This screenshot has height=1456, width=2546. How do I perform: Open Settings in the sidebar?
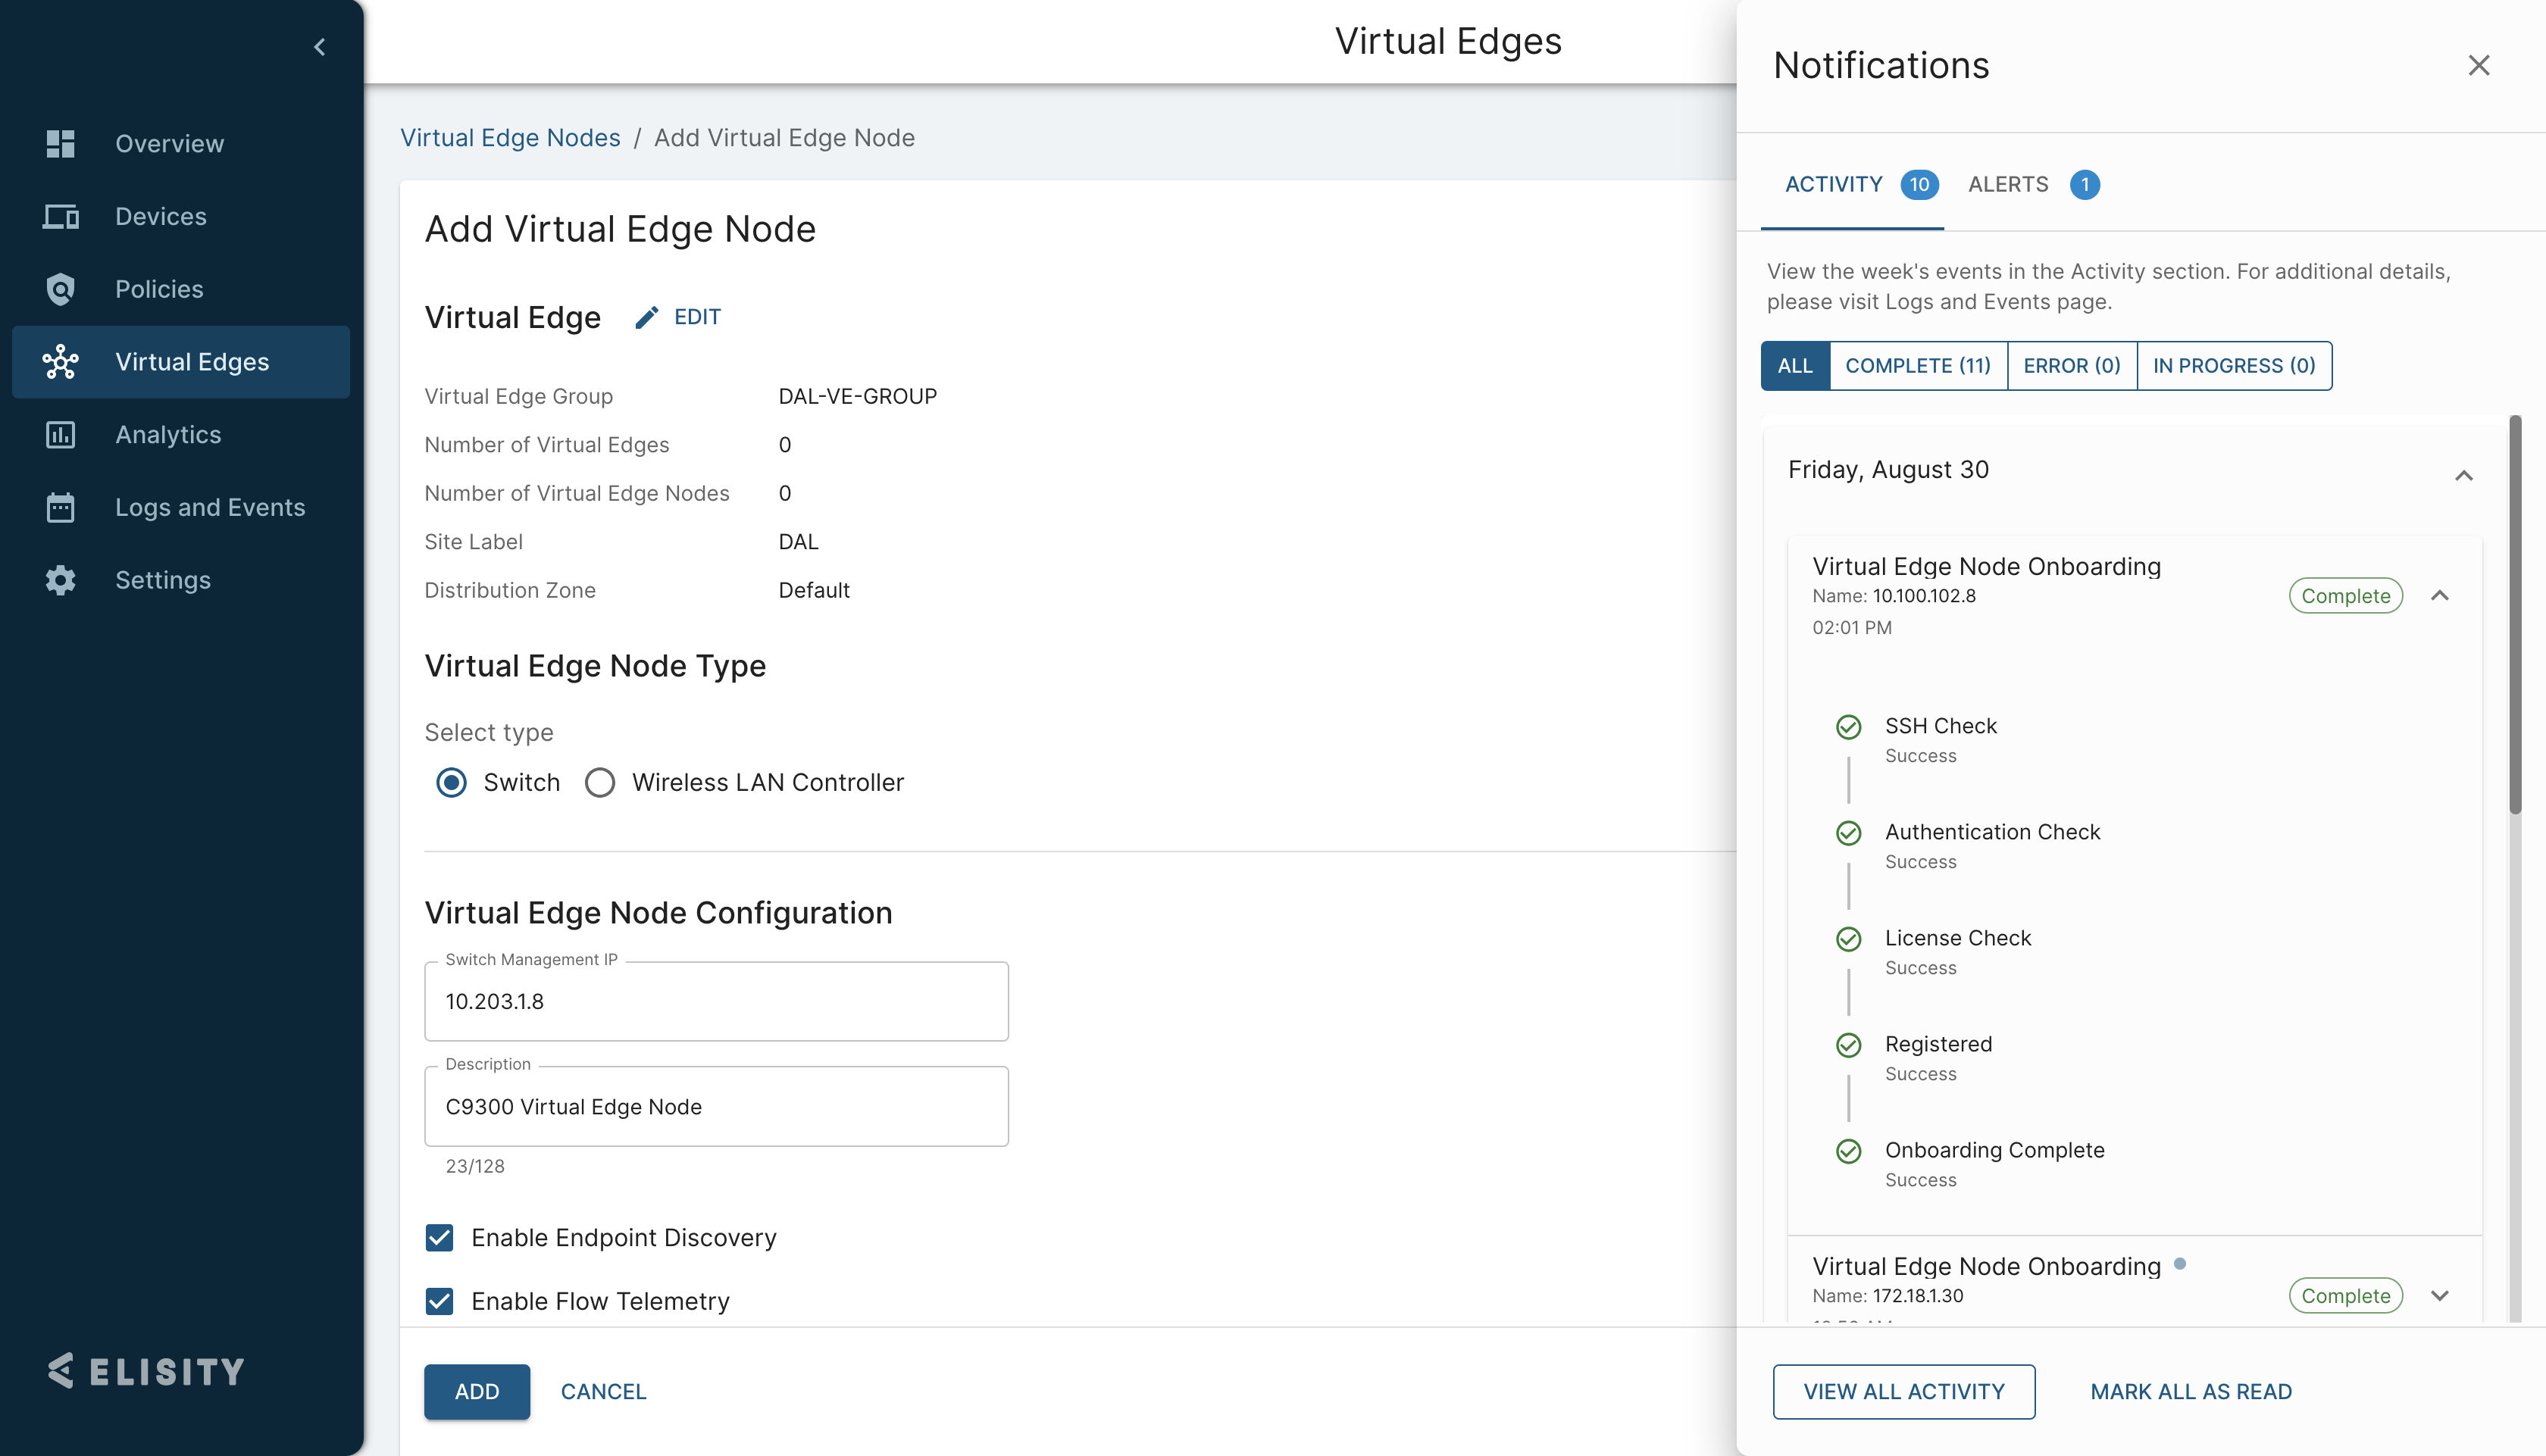tap(181, 580)
